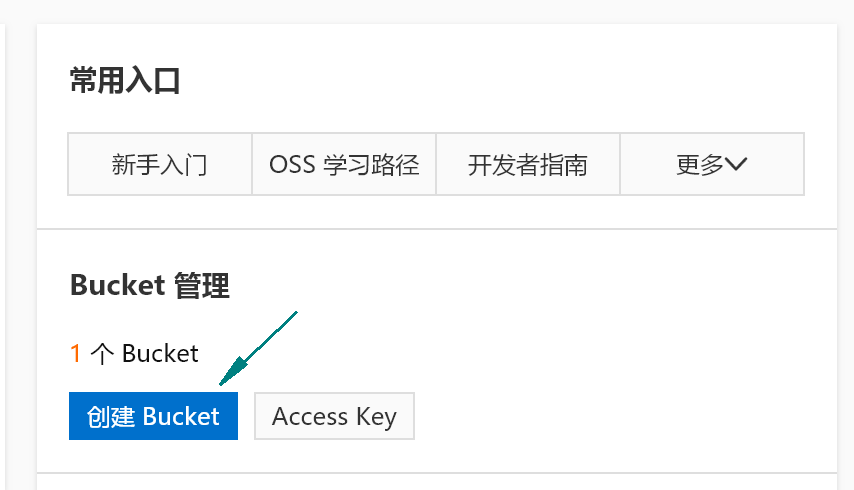Click the word OSS in 学习路径 entry
Viewport: 854px width, 490px height.
[291, 164]
